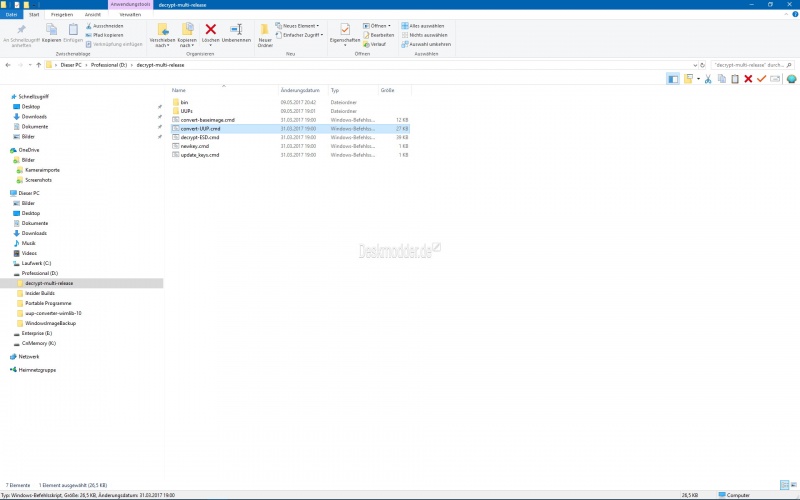Viewport: 800px width, 500px height.
Task: Open Classic Explorer settings via the shell icon
Action: 791,79
